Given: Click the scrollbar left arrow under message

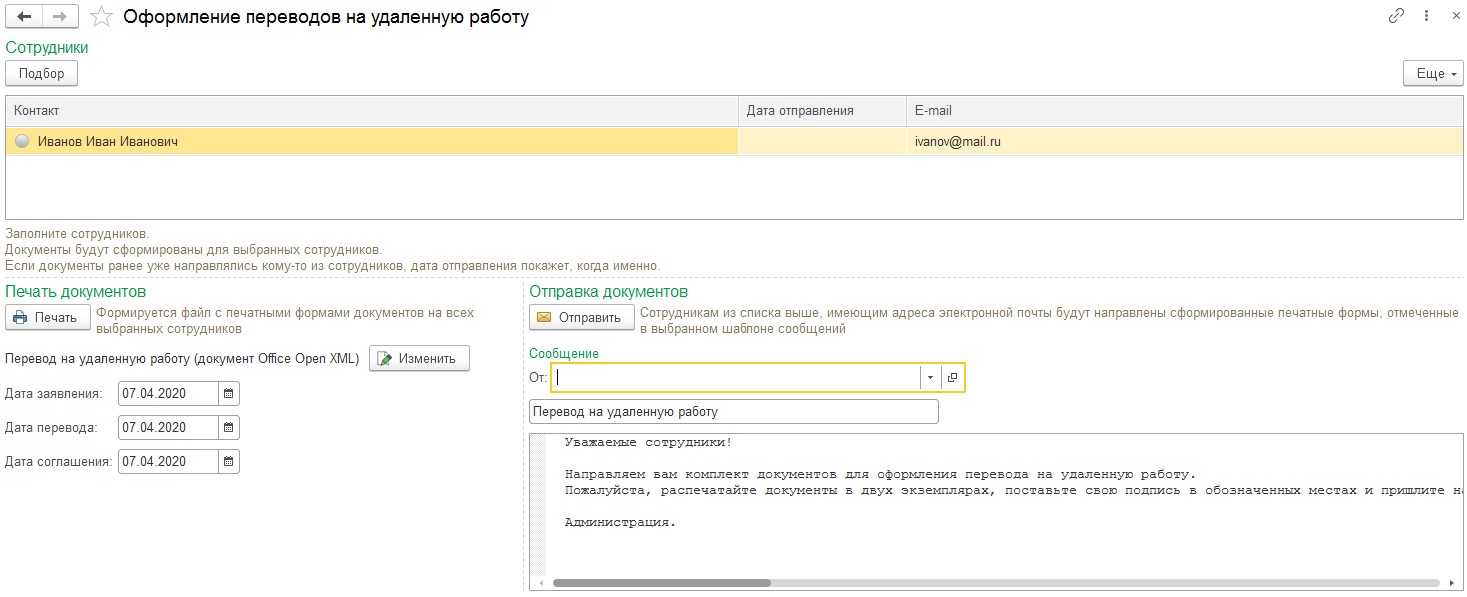Looking at the screenshot, I should click(540, 582).
